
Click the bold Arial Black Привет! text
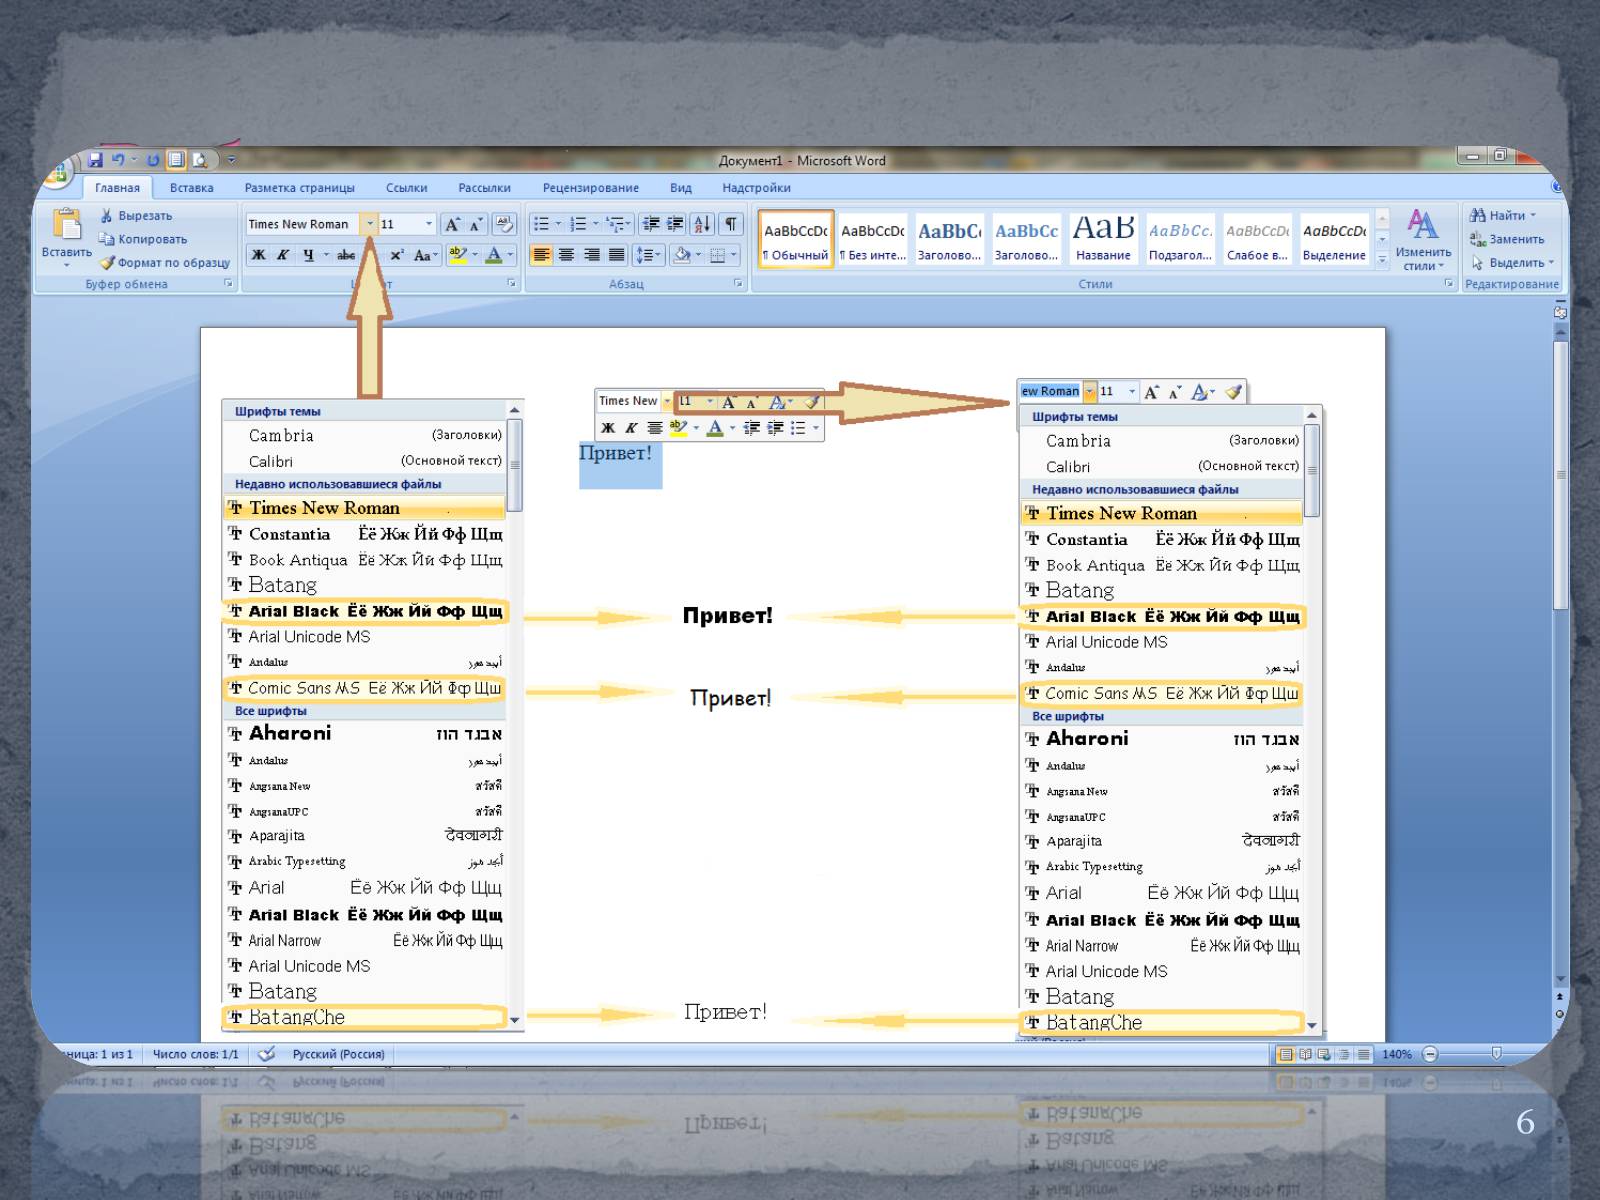727,616
